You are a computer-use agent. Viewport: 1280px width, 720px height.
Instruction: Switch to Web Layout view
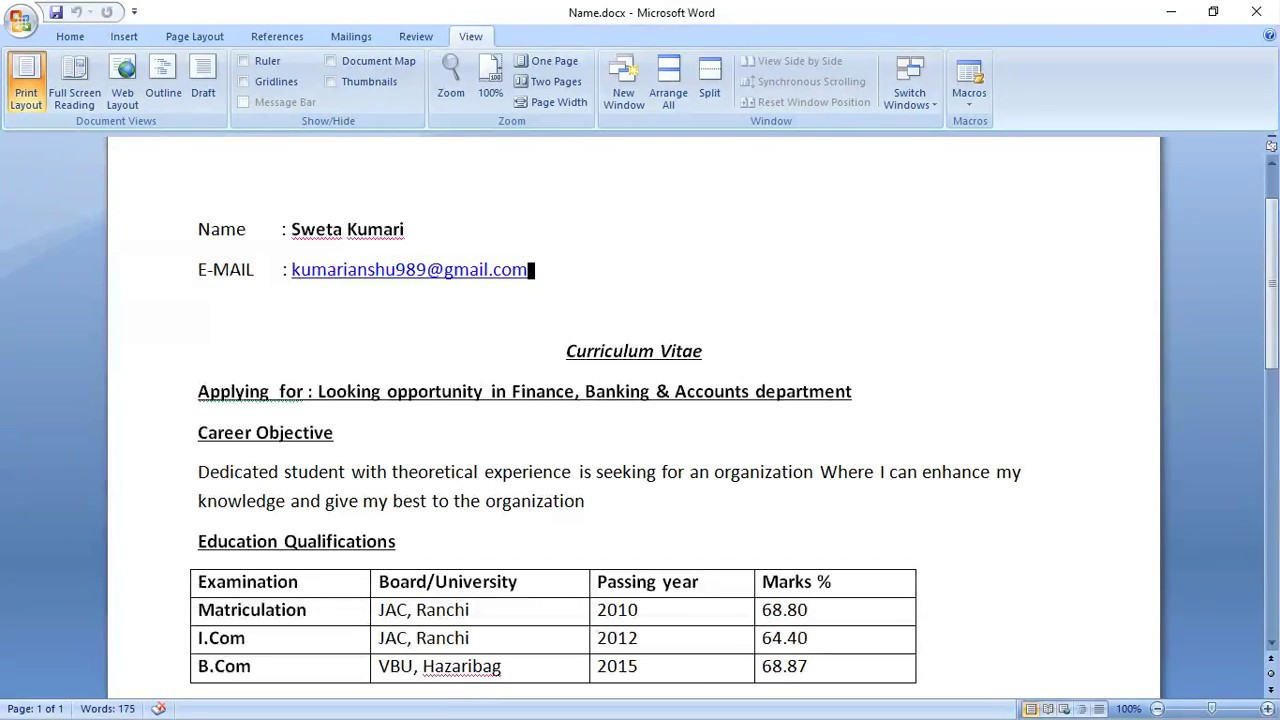pyautogui.click(x=122, y=81)
